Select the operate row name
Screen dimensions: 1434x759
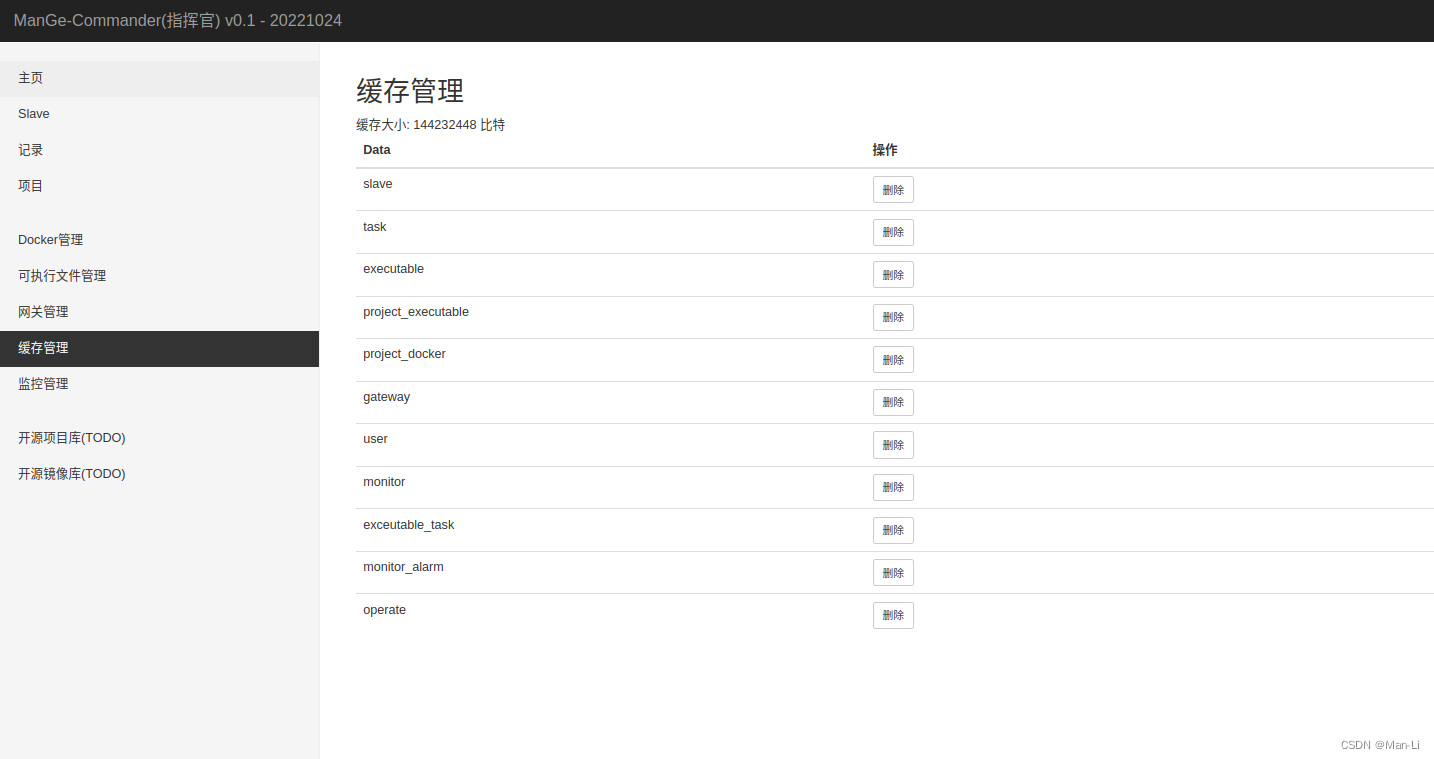click(x=385, y=610)
